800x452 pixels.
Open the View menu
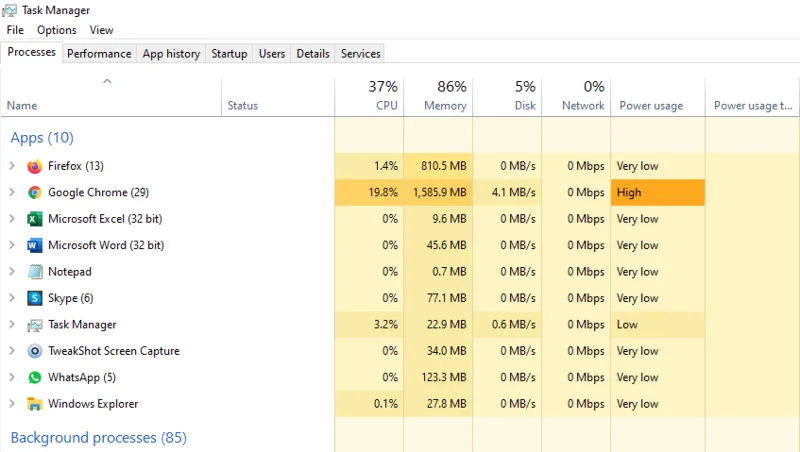[102, 30]
